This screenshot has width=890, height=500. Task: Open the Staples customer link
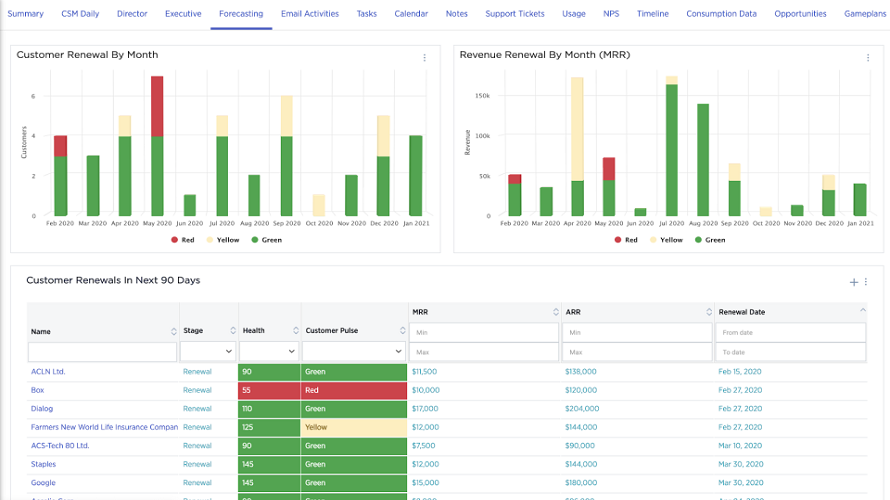[43, 464]
